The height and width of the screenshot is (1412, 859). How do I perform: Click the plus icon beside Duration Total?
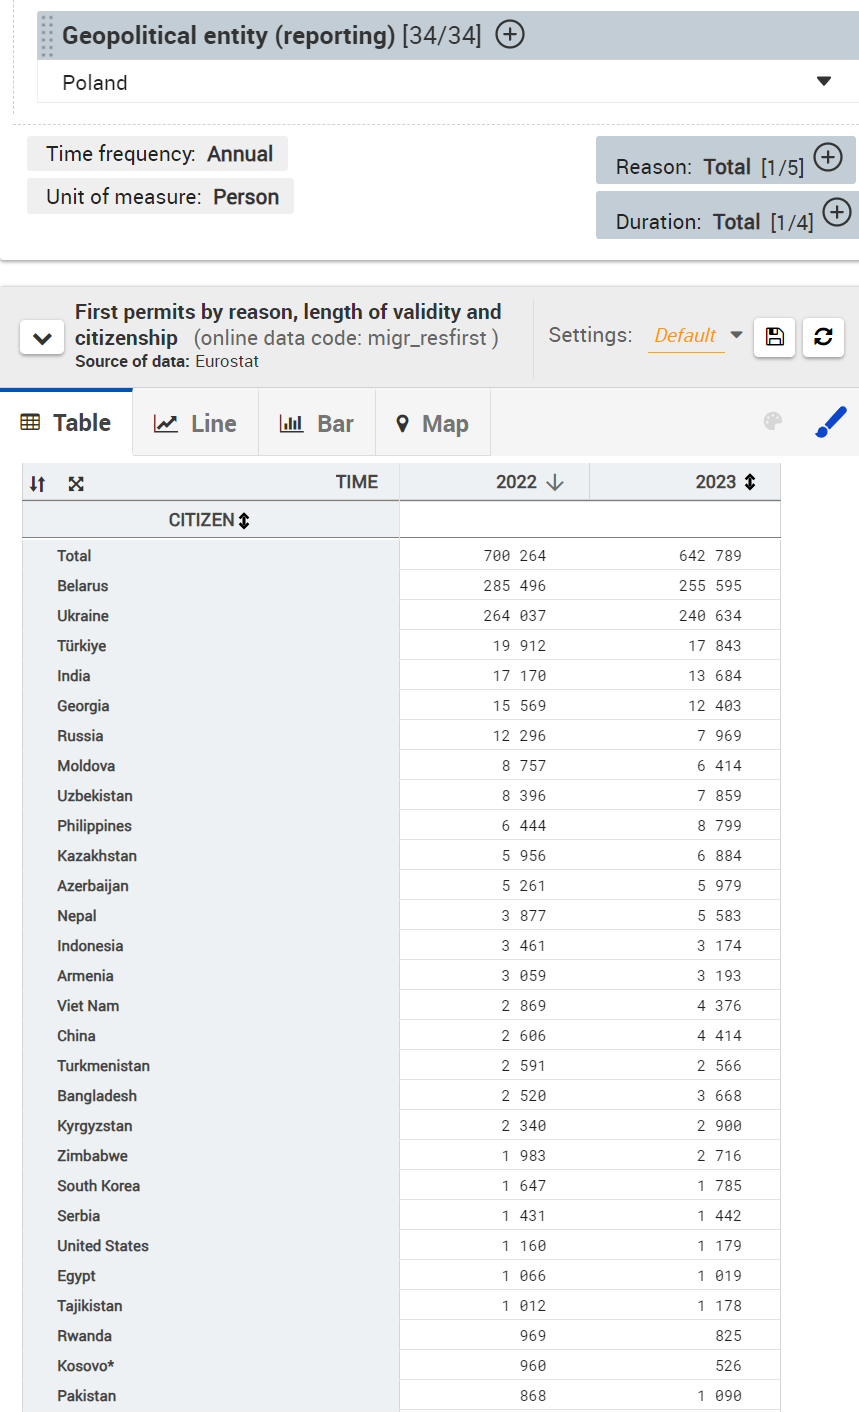point(836,212)
